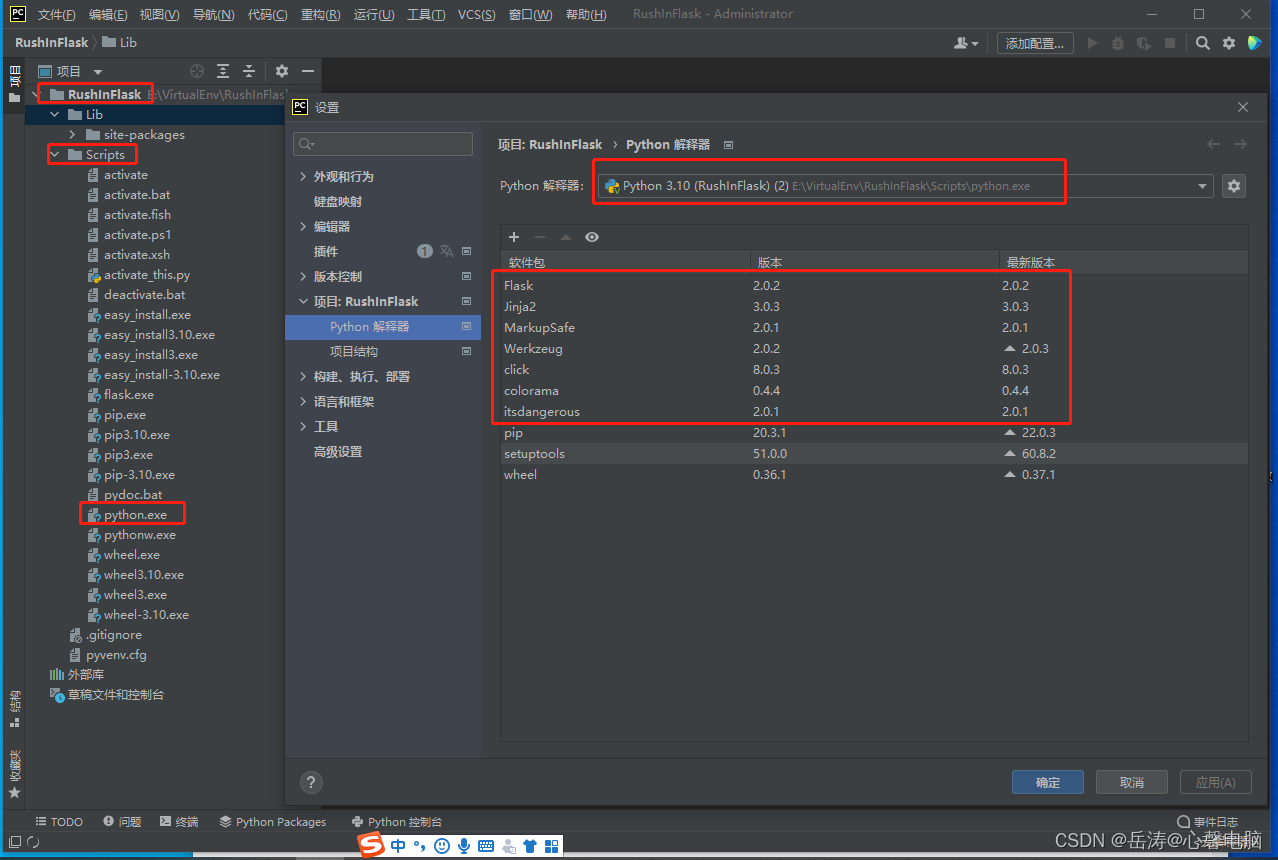Open the 终端 terminal tab
Viewport: 1278px width, 860px height.
click(x=179, y=822)
